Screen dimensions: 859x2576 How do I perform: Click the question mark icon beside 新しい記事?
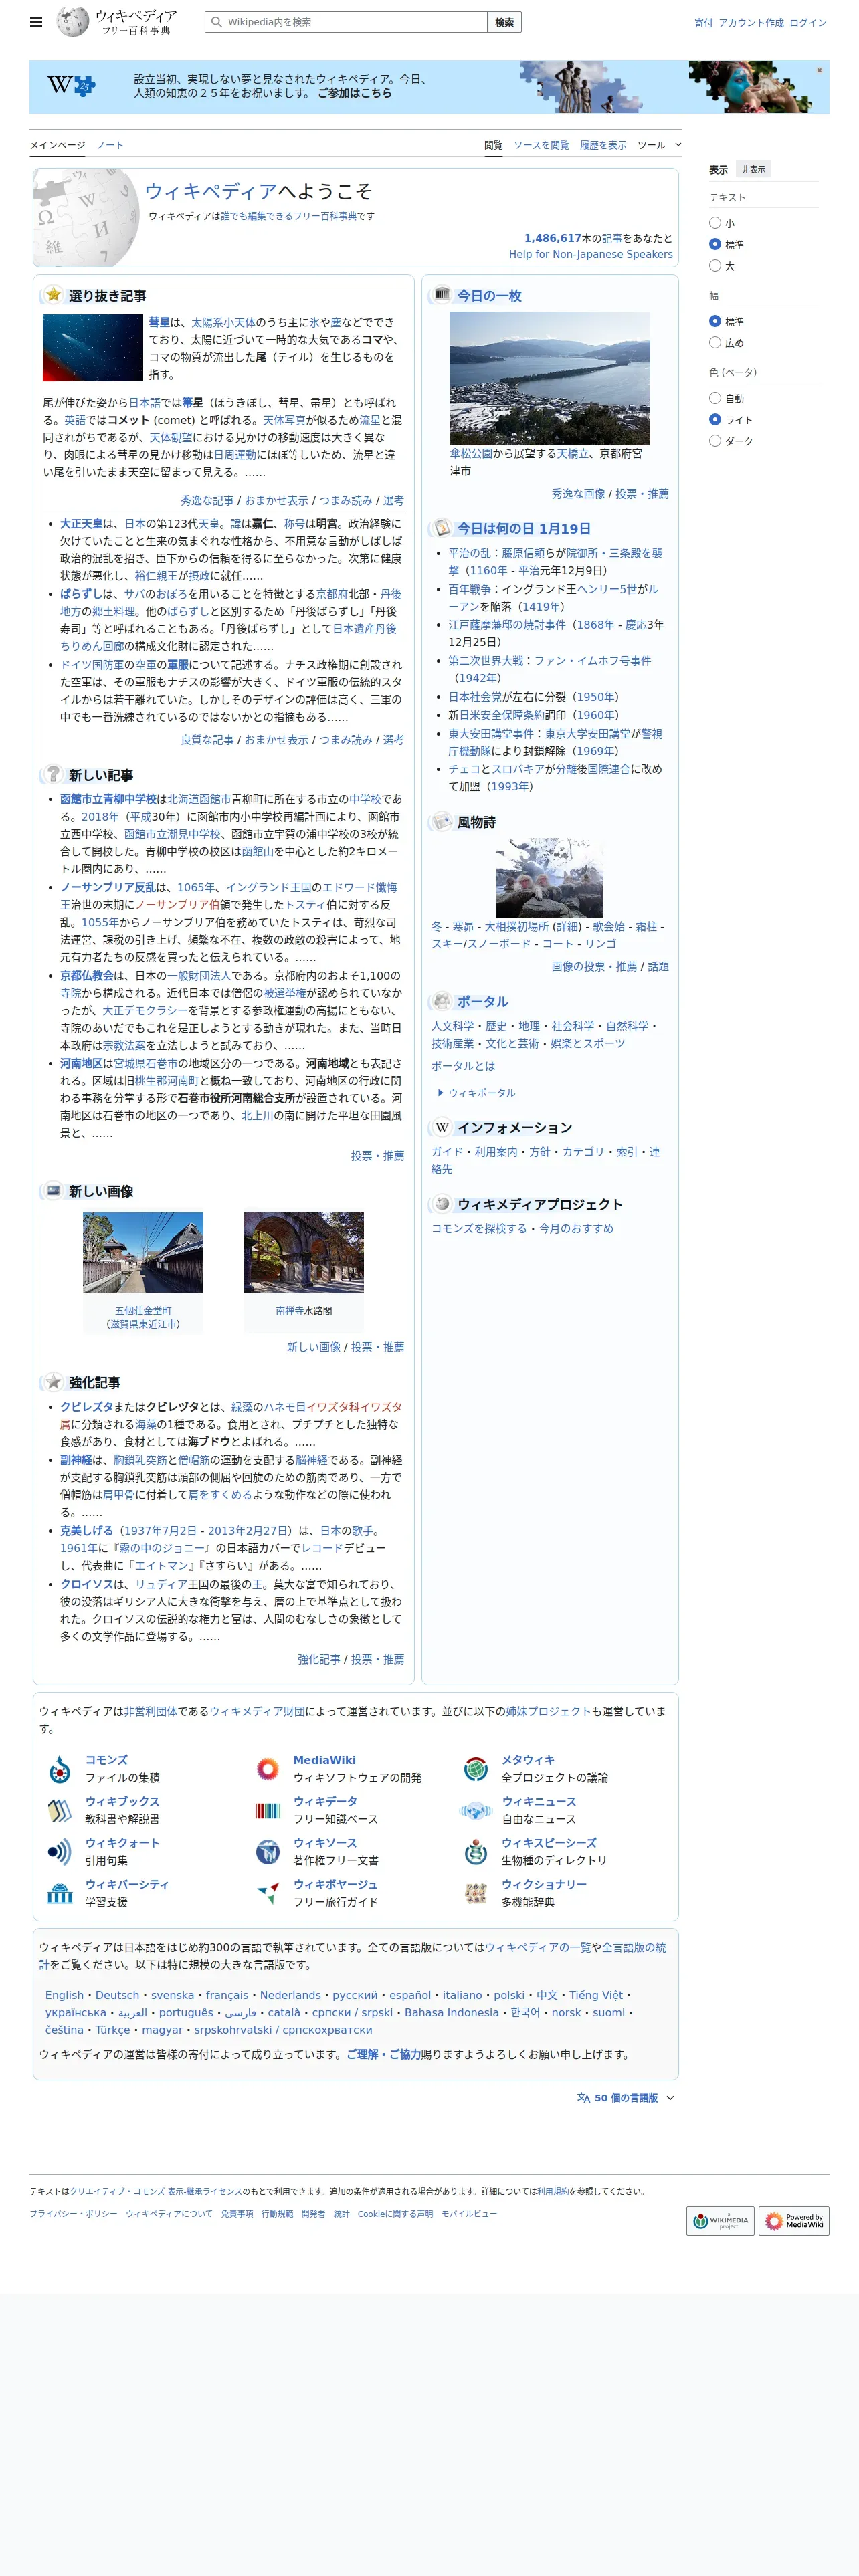[53, 774]
